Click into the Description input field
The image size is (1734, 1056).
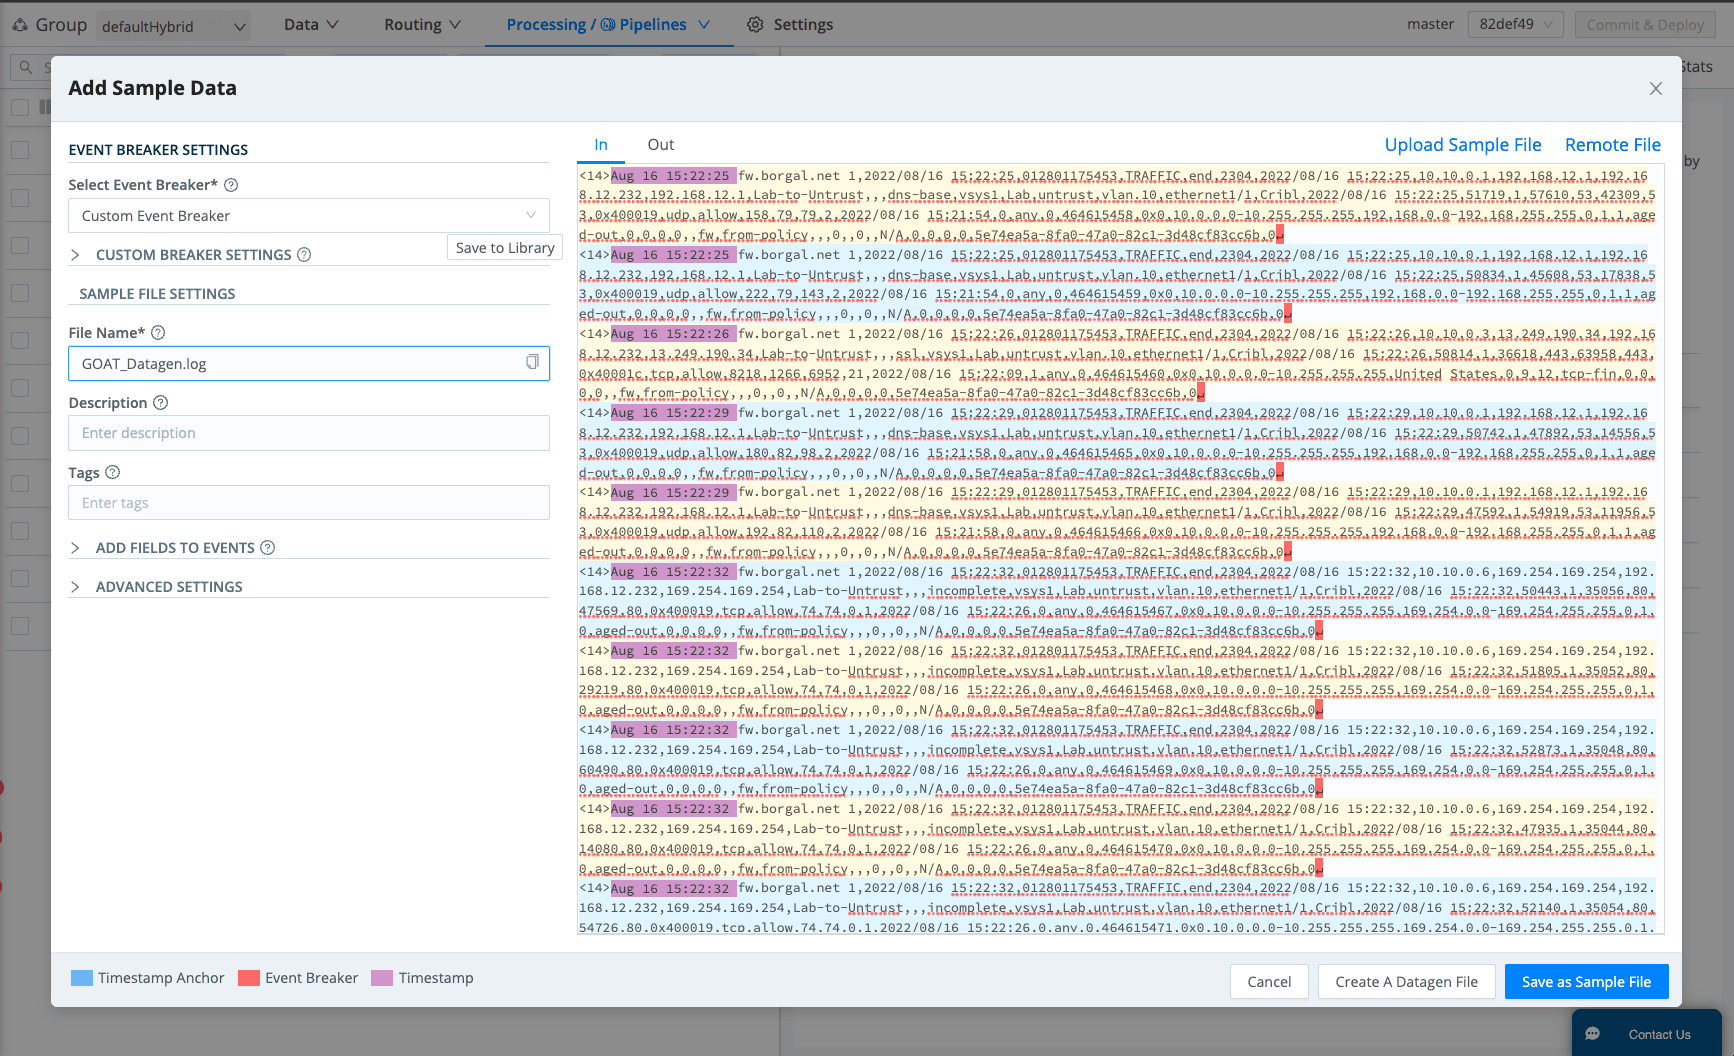[x=308, y=433]
